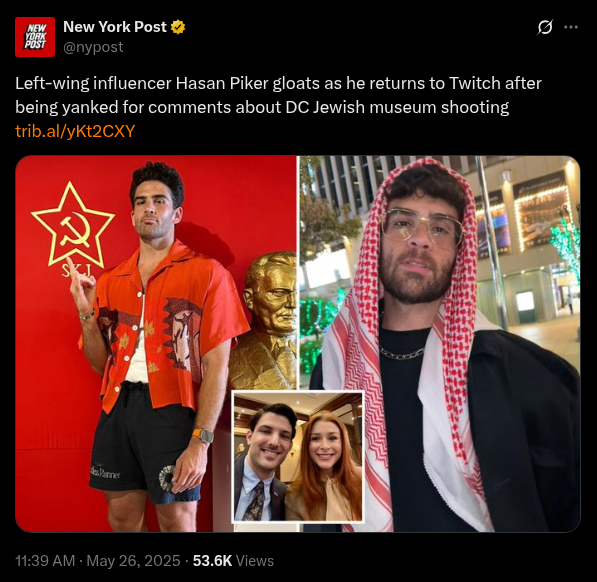Click the orange-strapped watch on the wrist
This screenshot has height=582, width=597.
[203, 435]
